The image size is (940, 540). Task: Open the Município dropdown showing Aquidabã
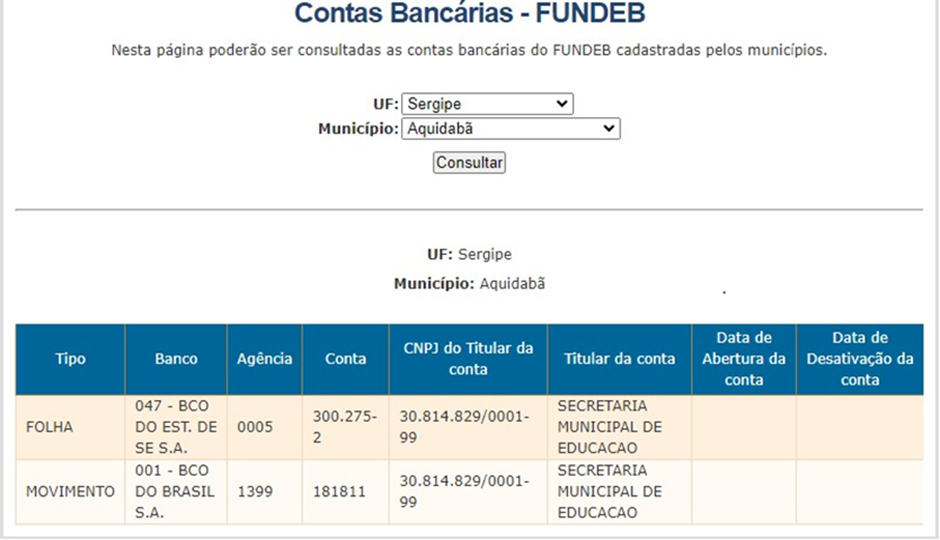[x=511, y=128]
